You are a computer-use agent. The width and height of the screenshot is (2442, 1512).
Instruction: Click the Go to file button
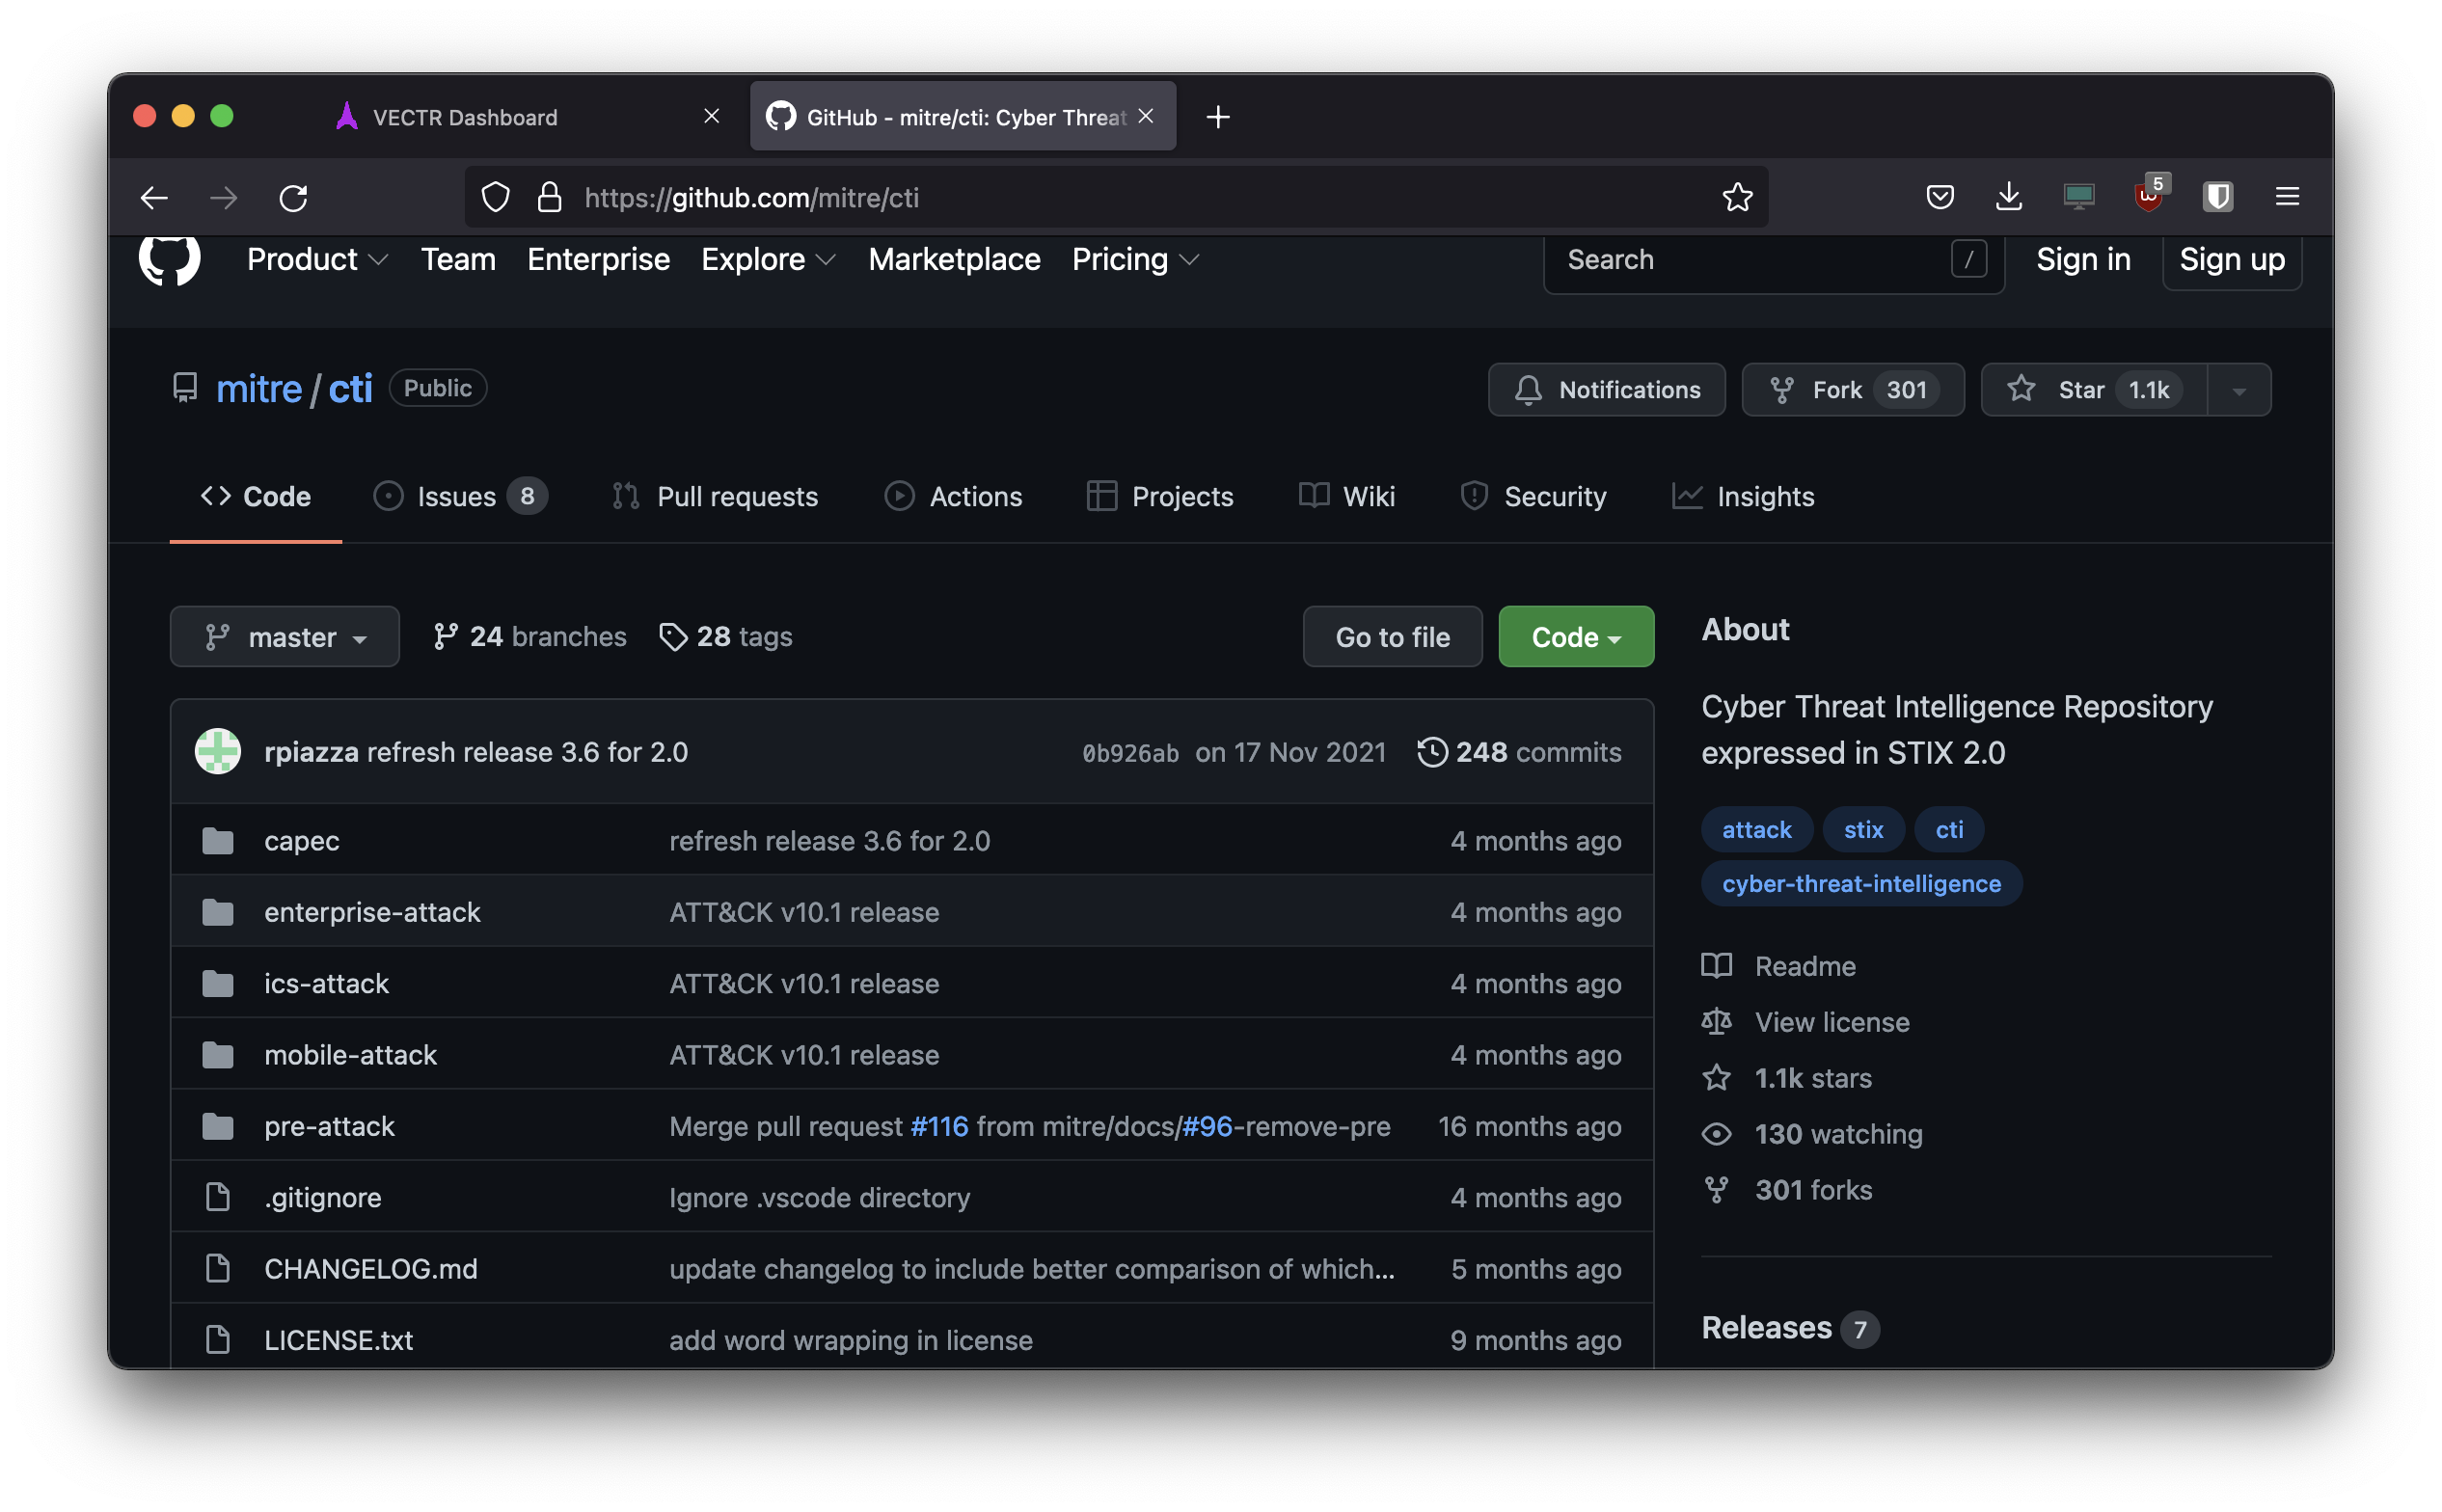(1392, 636)
